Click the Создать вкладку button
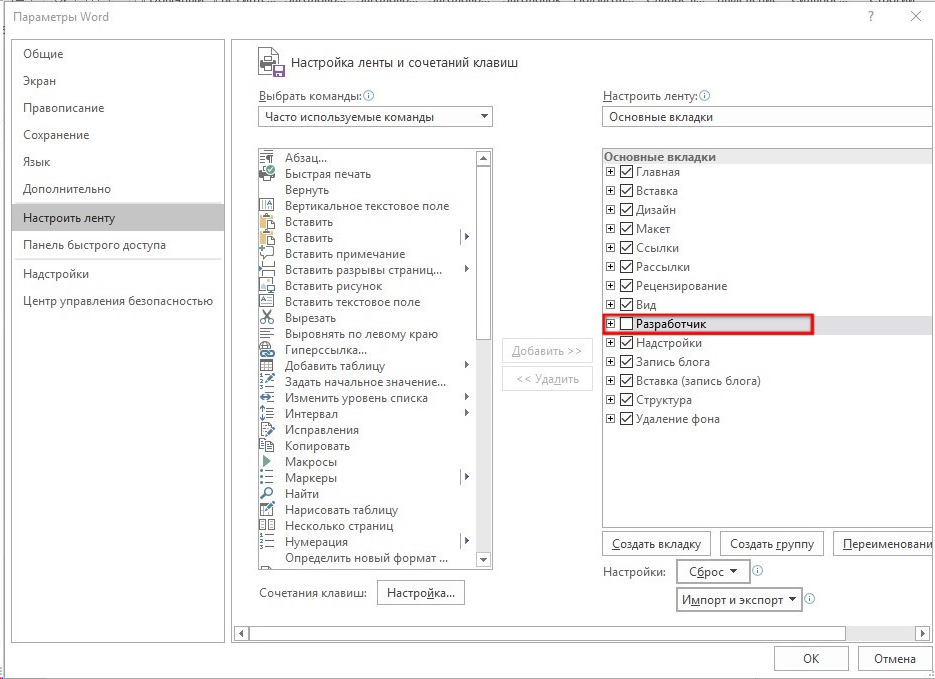935x679 pixels. (657, 544)
